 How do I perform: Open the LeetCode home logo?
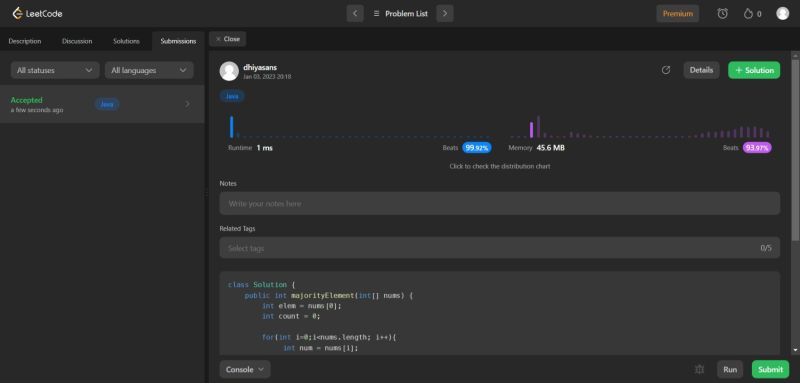[37, 13]
